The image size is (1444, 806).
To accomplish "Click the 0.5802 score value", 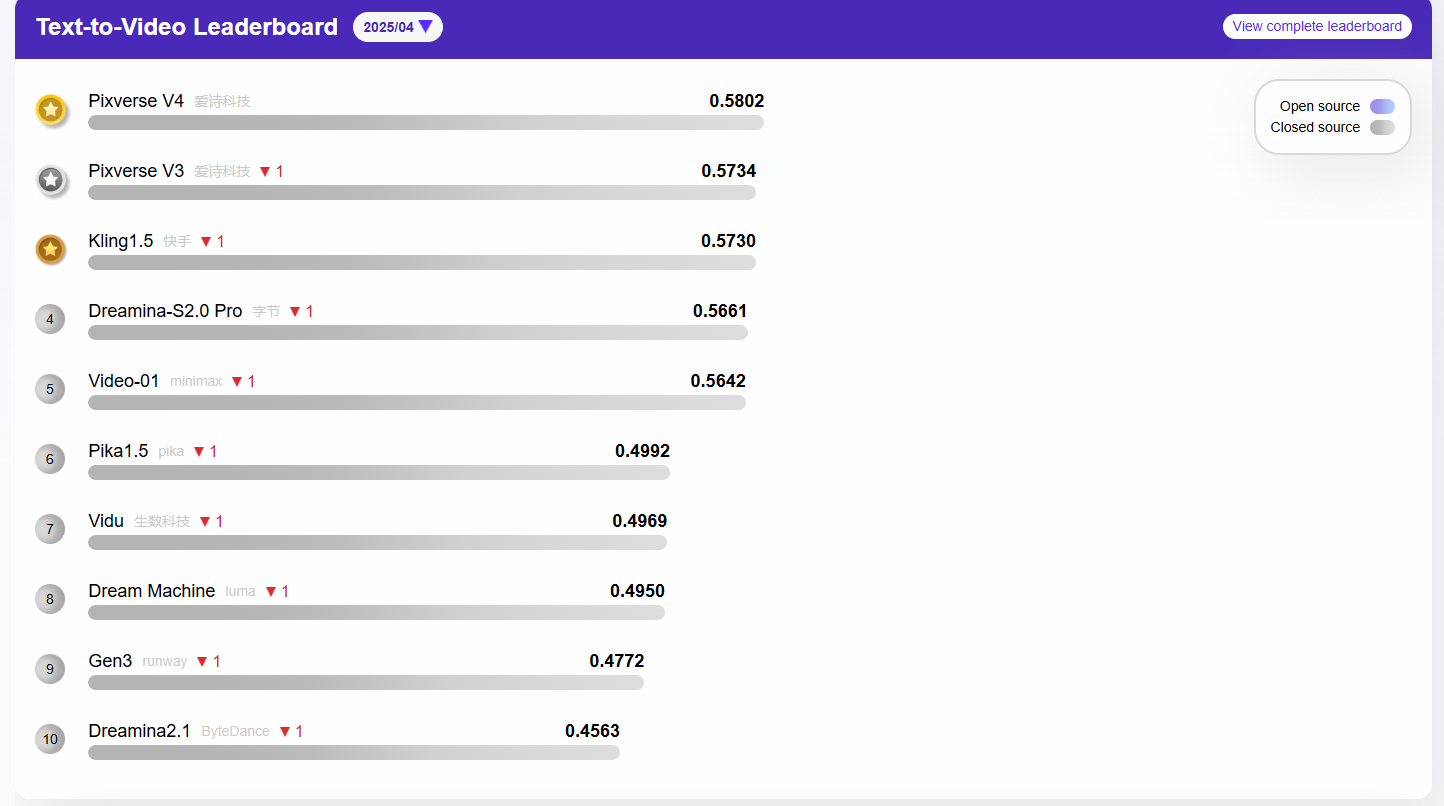I will coord(736,101).
